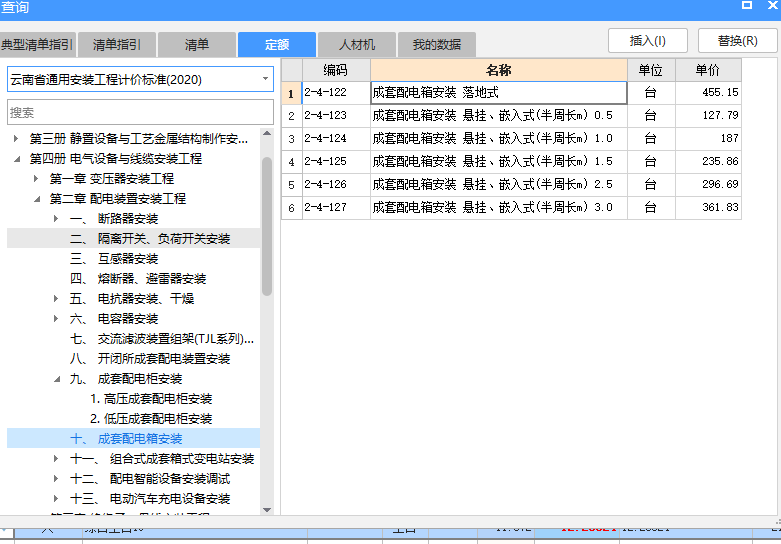Expand 六、电容器安装 node

pos(56,318)
